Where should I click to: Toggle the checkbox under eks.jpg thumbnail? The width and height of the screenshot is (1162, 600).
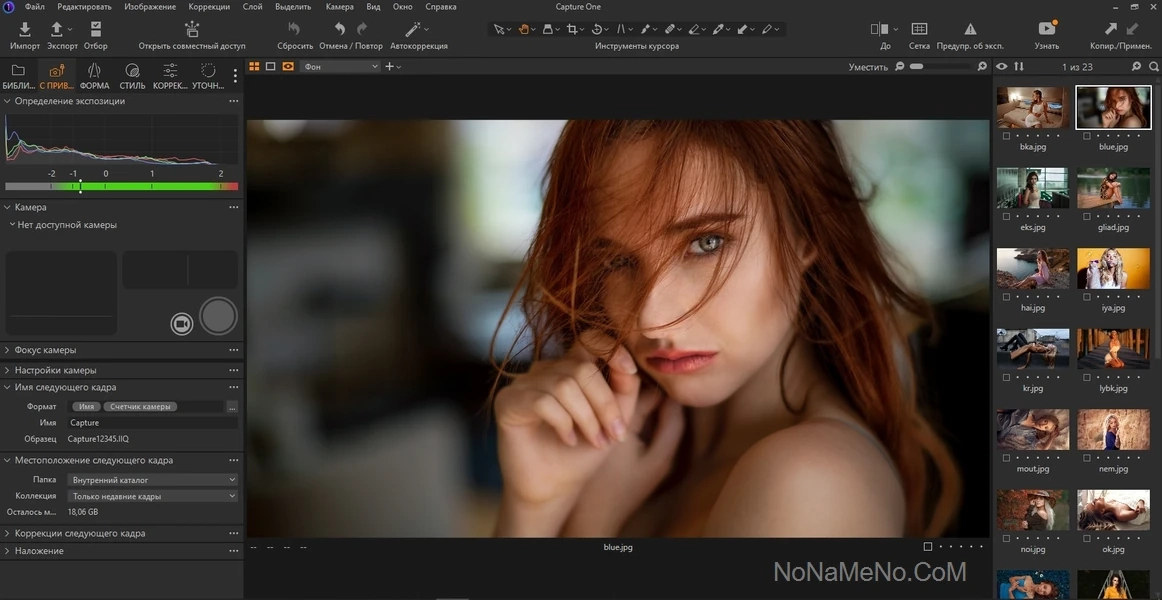pos(1007,216)
